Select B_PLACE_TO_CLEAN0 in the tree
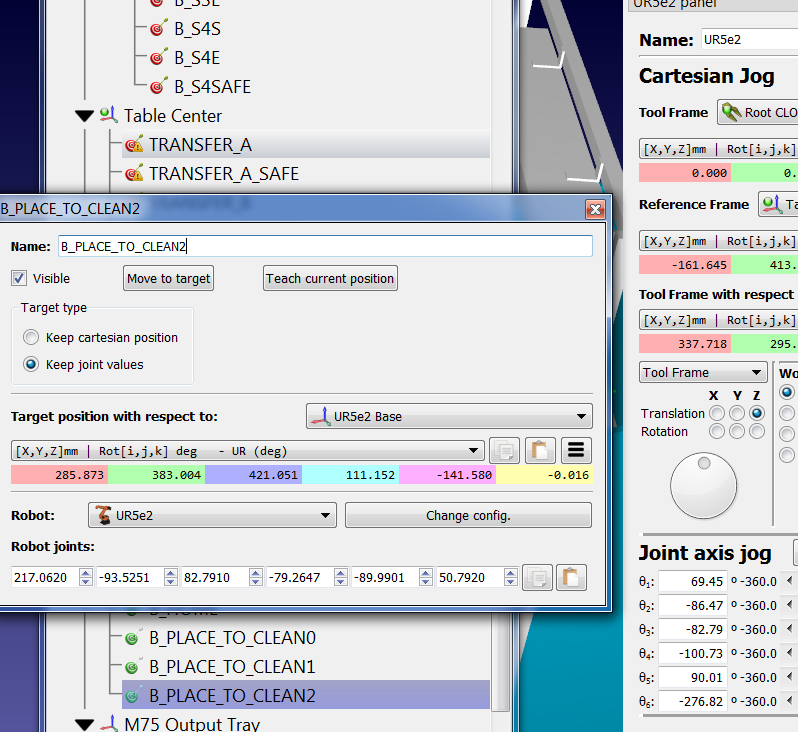The width and height of the screenshot is (798, 732). pyautogui.click(x=231, y=638)
